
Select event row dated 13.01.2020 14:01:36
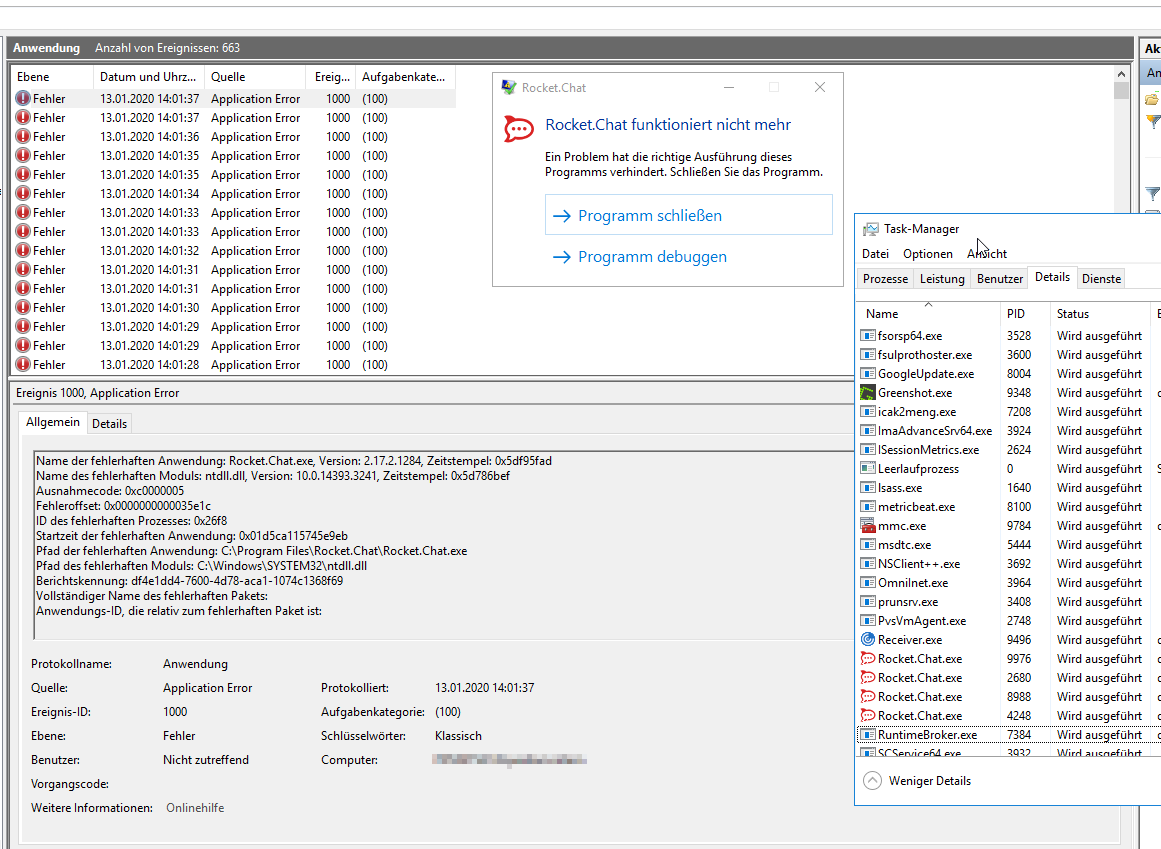pyautogui.click(x=234, y=137)
